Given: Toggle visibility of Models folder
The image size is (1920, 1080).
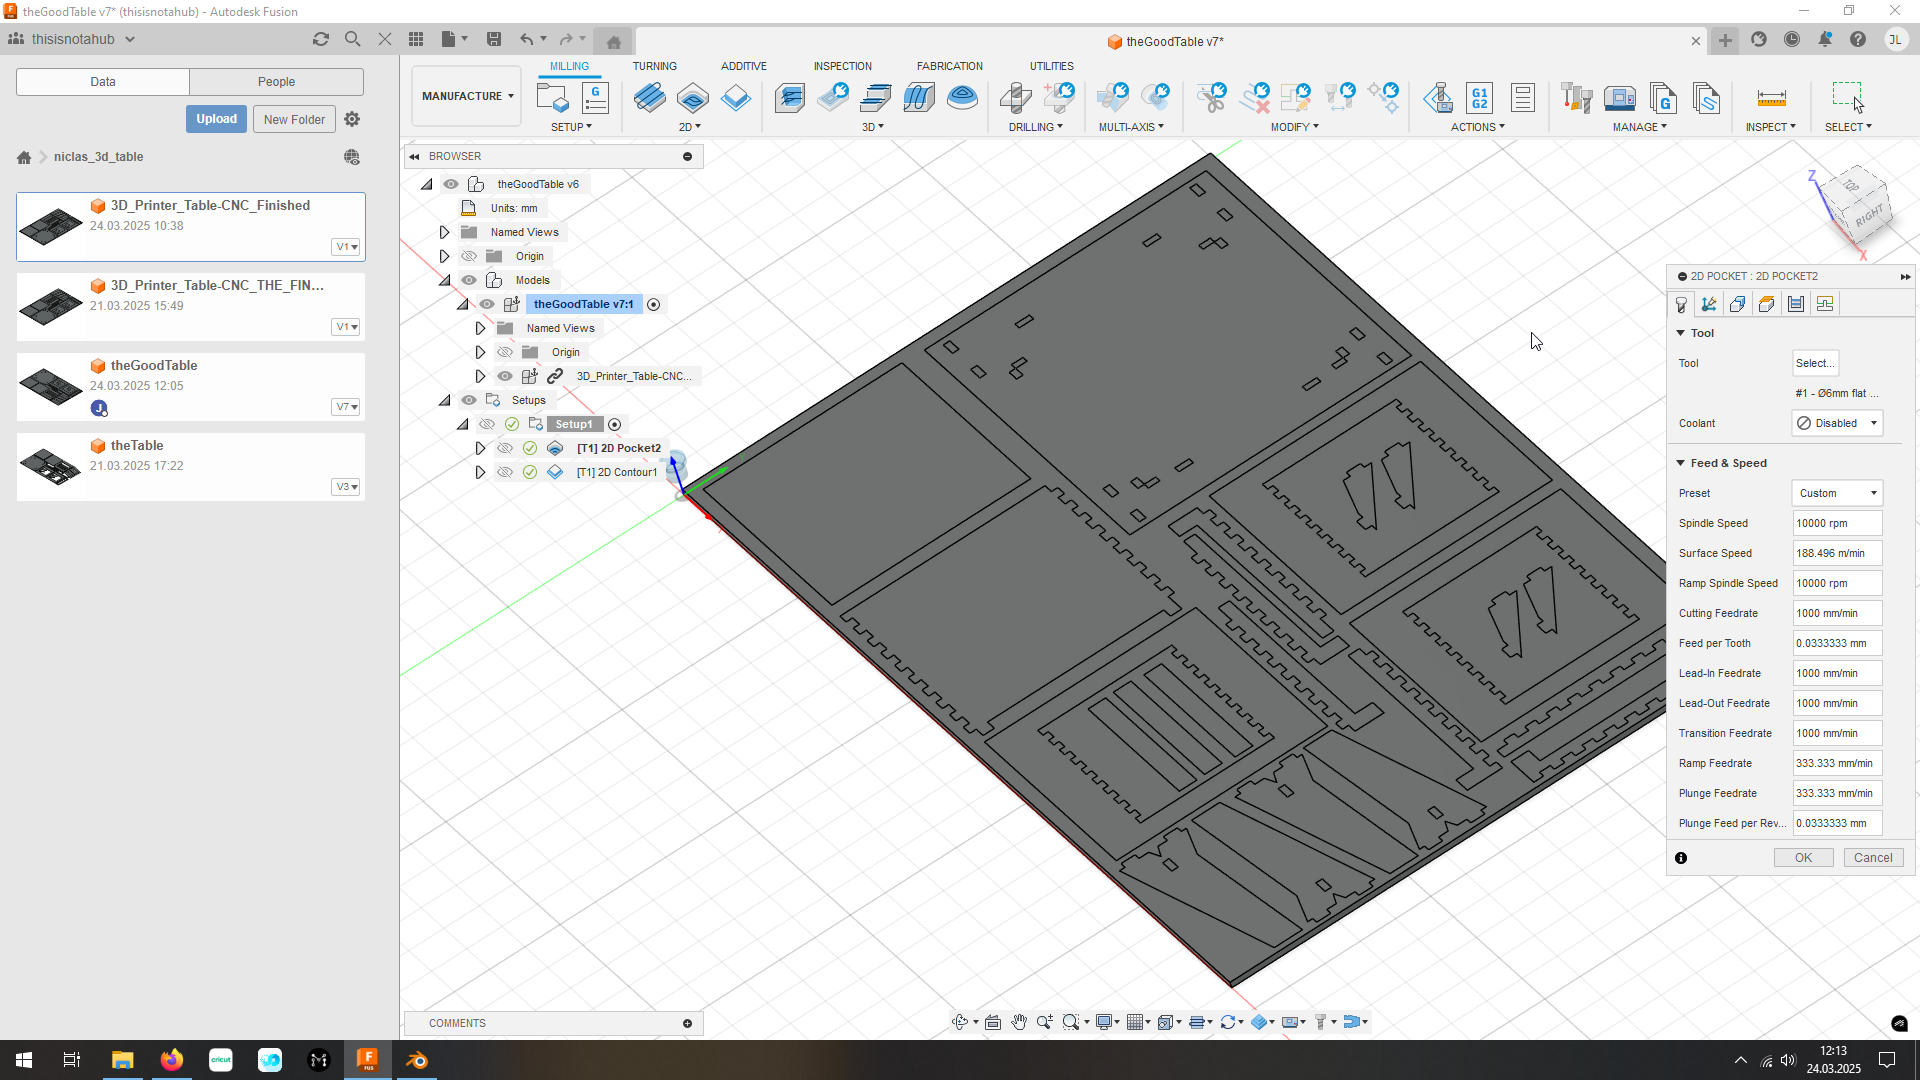Looking at the screenshot, I should (469, 280).
